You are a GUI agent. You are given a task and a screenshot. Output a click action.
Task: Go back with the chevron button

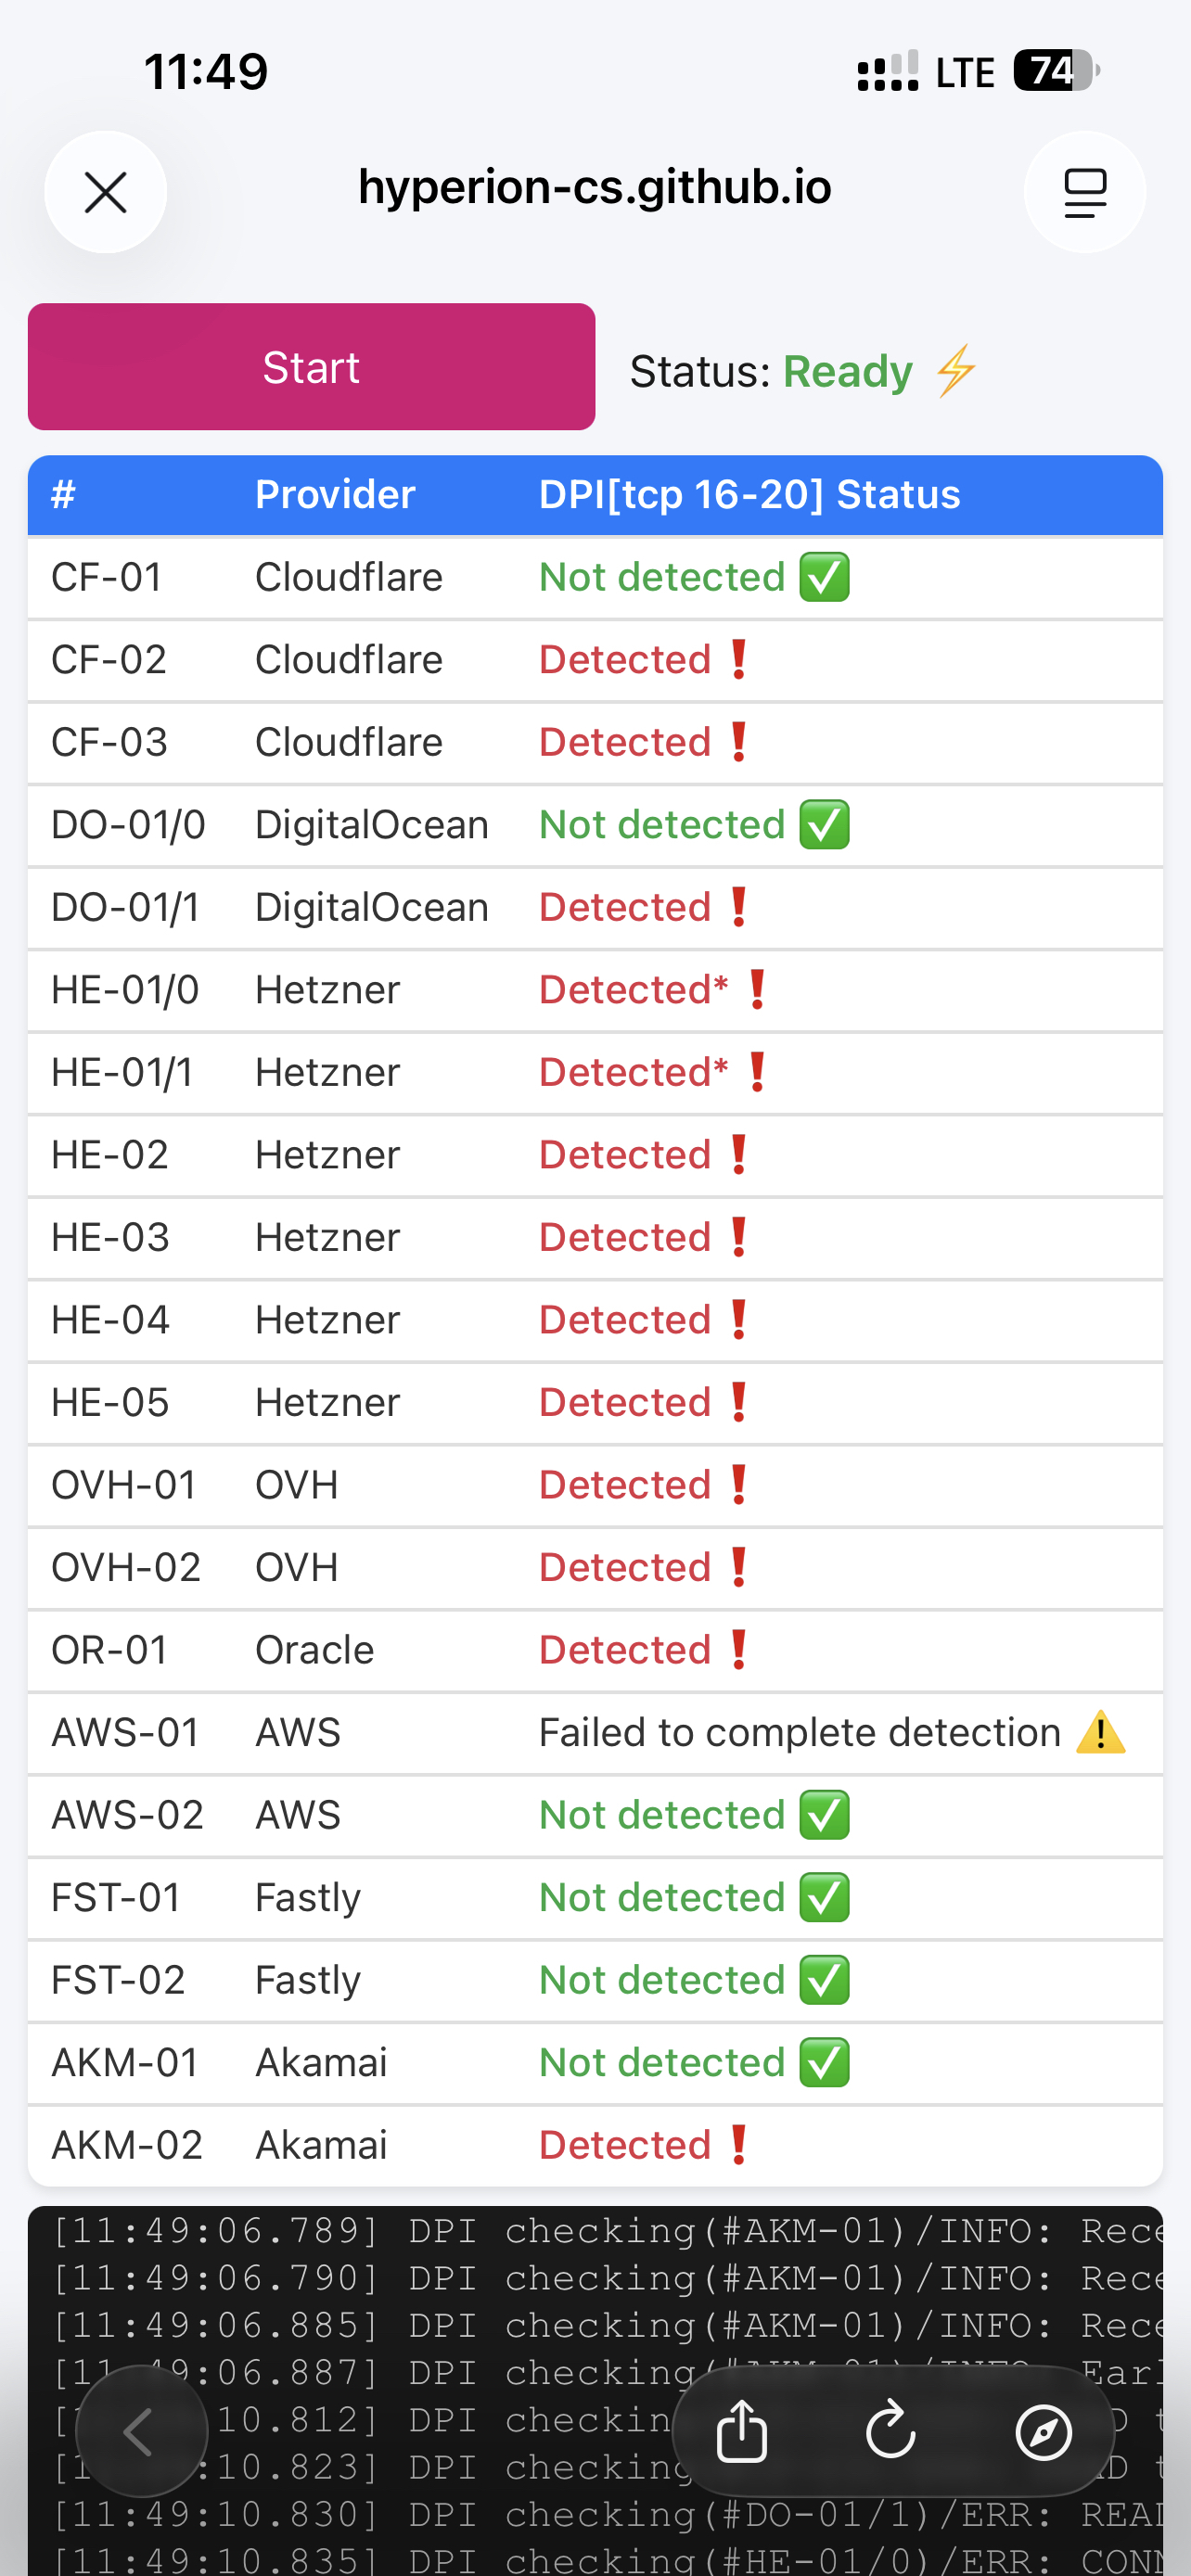coord(140,2431)
